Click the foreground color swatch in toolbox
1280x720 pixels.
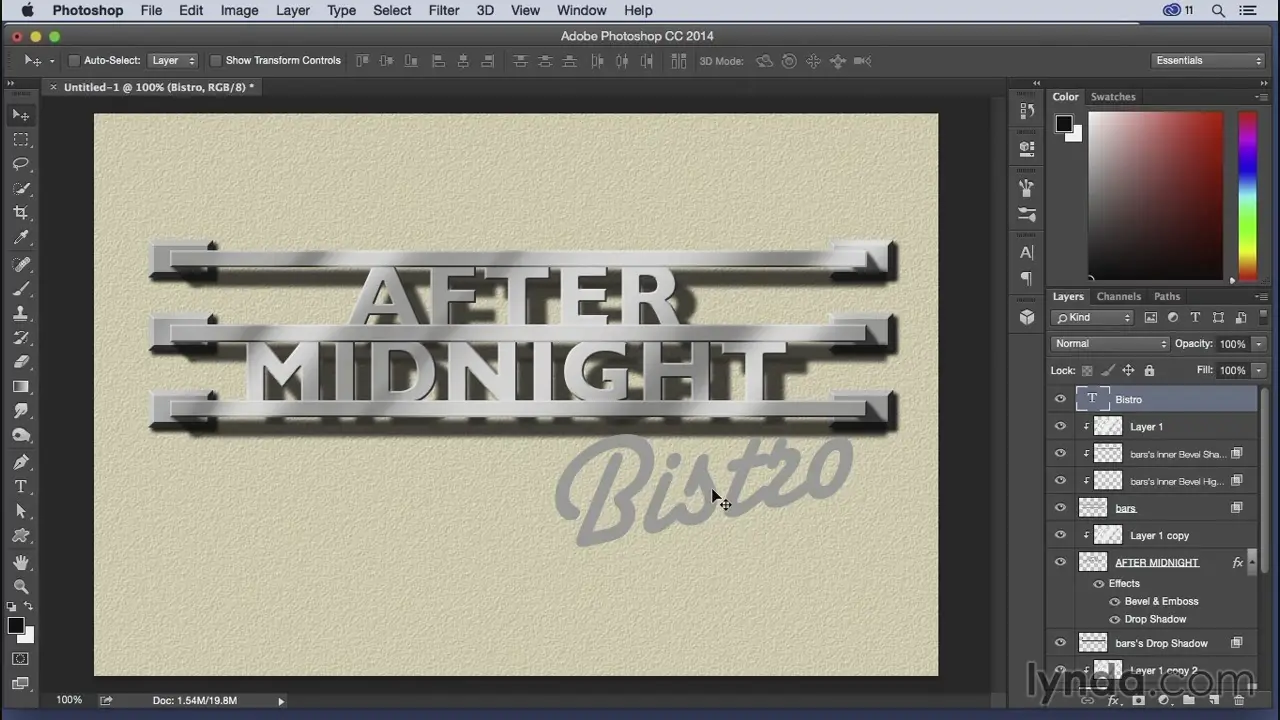pyautogui.click(x=16, y=626)
